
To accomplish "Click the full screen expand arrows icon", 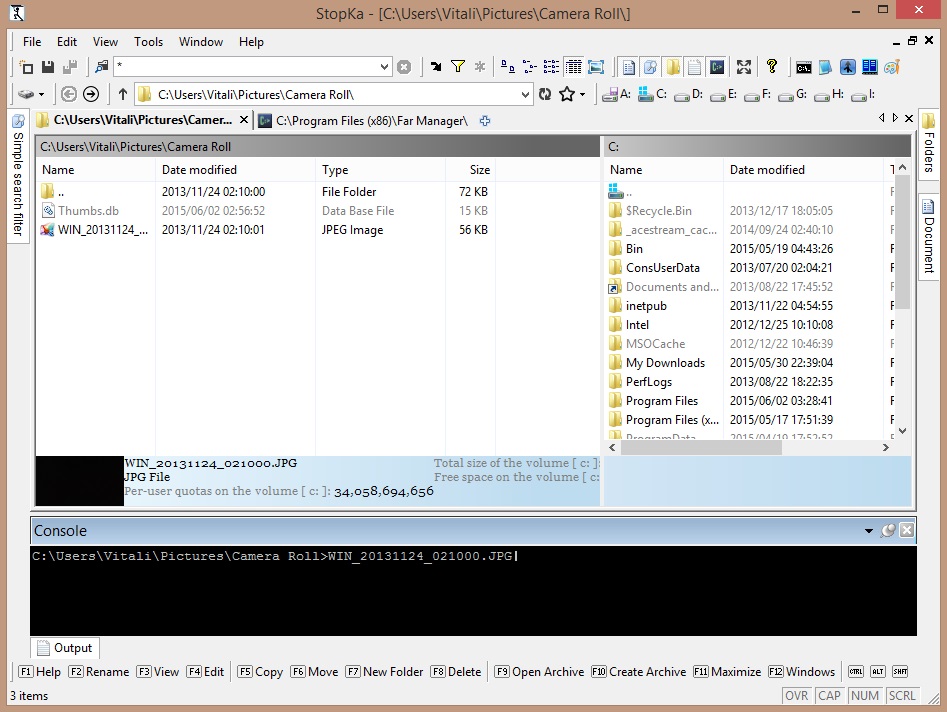I will pos(743,66).
